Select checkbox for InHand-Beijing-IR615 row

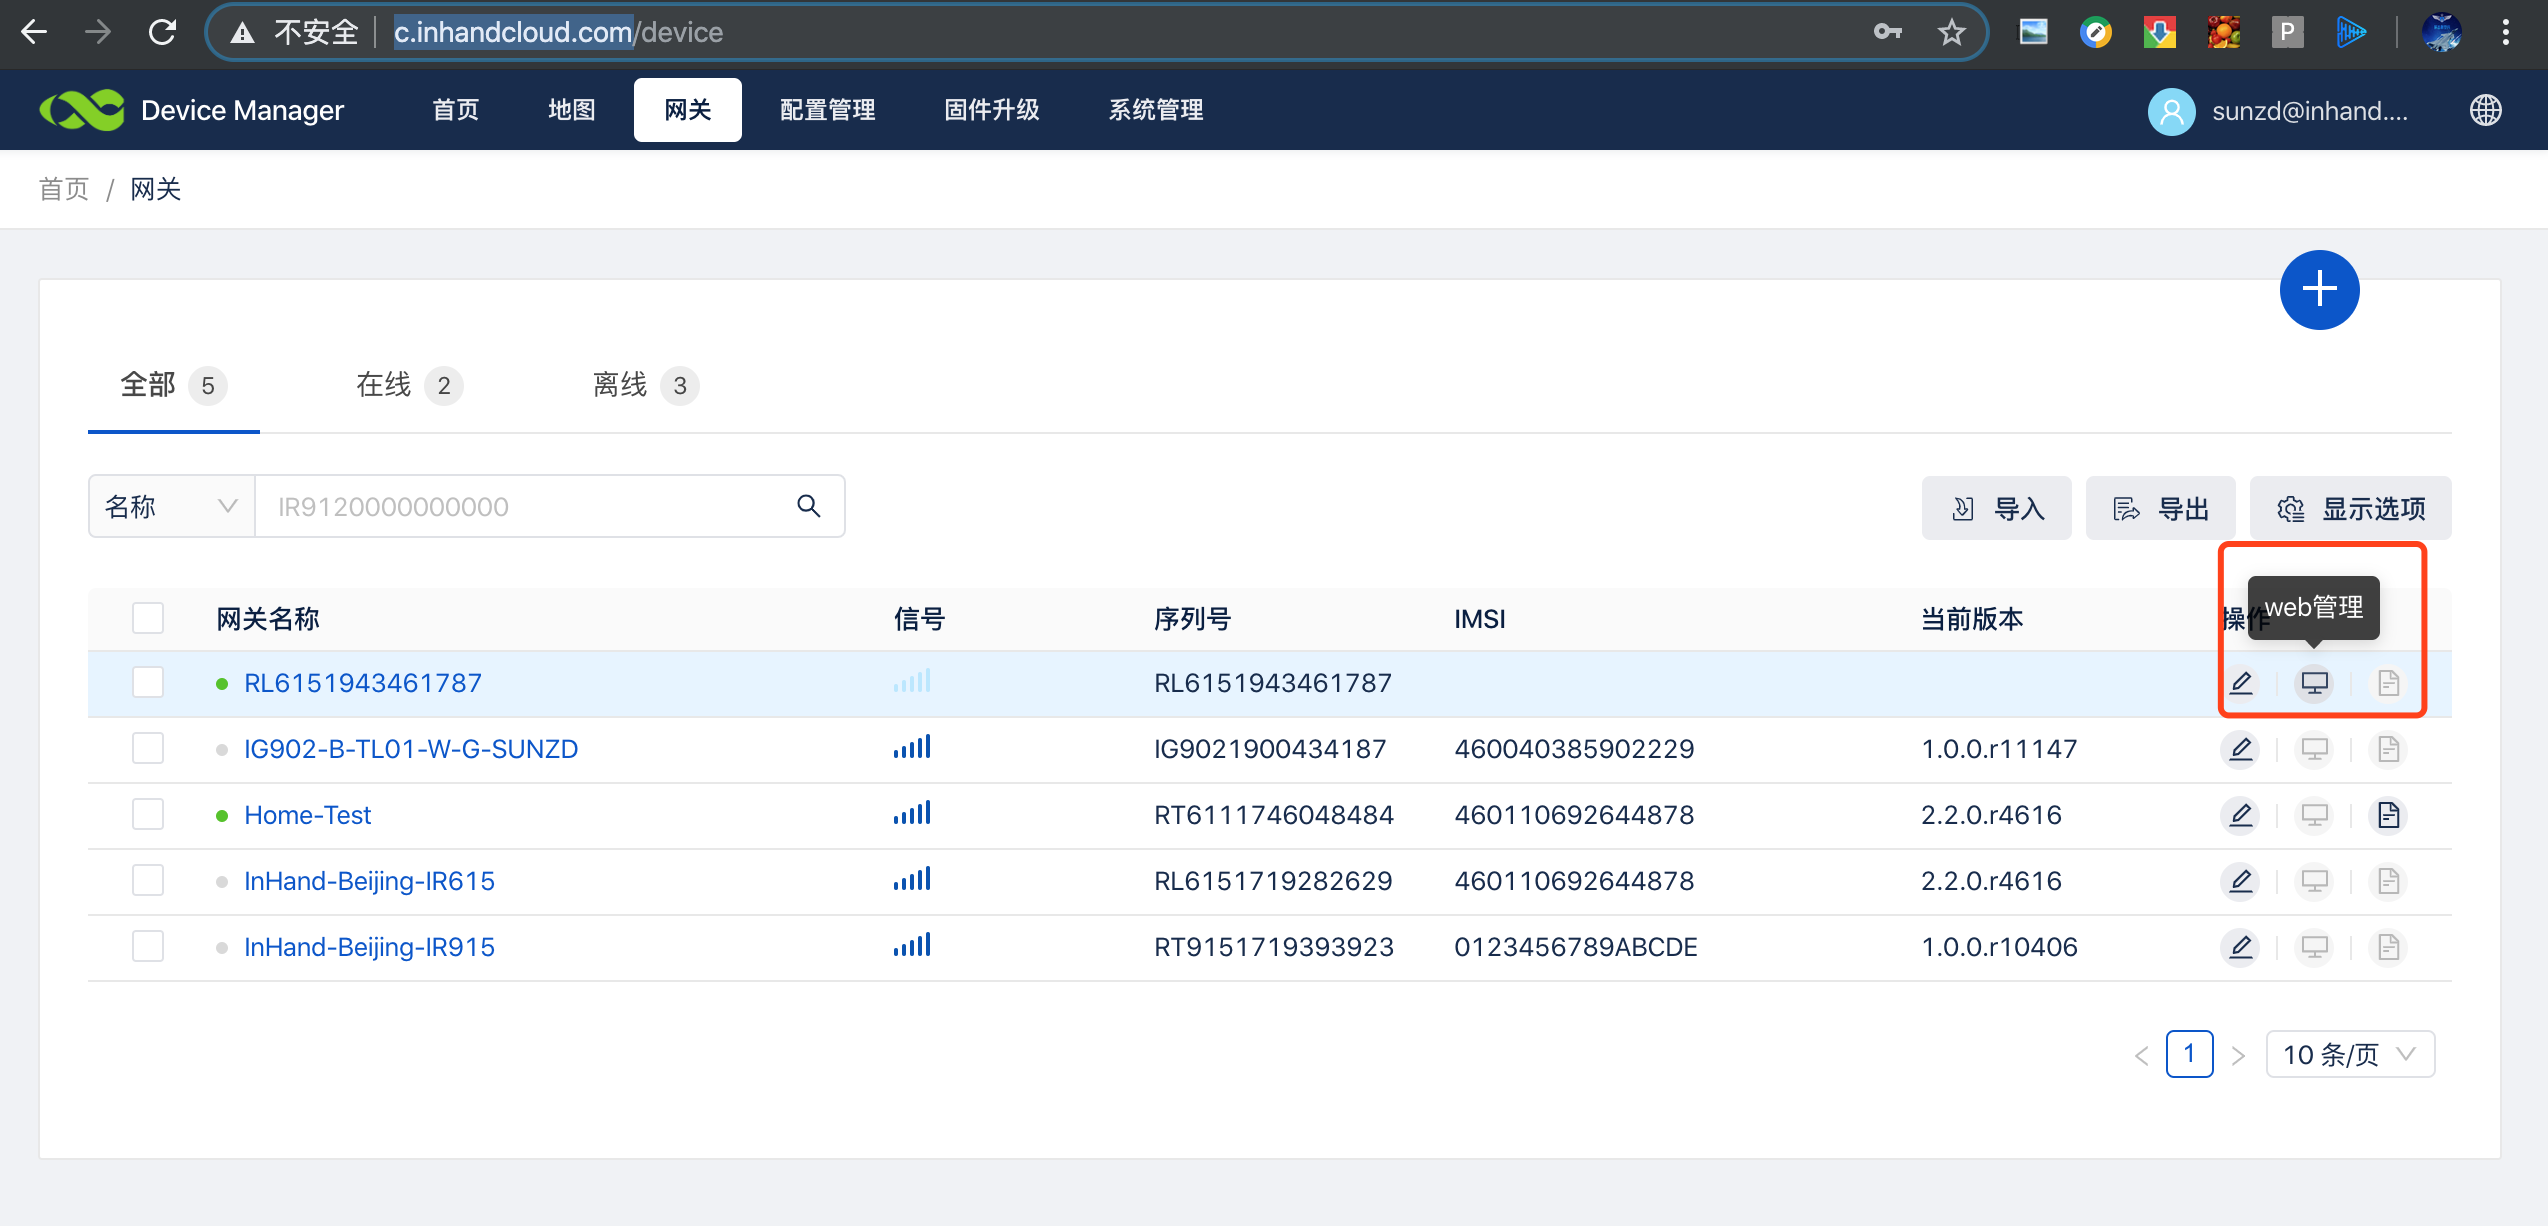tap(148, 881)
